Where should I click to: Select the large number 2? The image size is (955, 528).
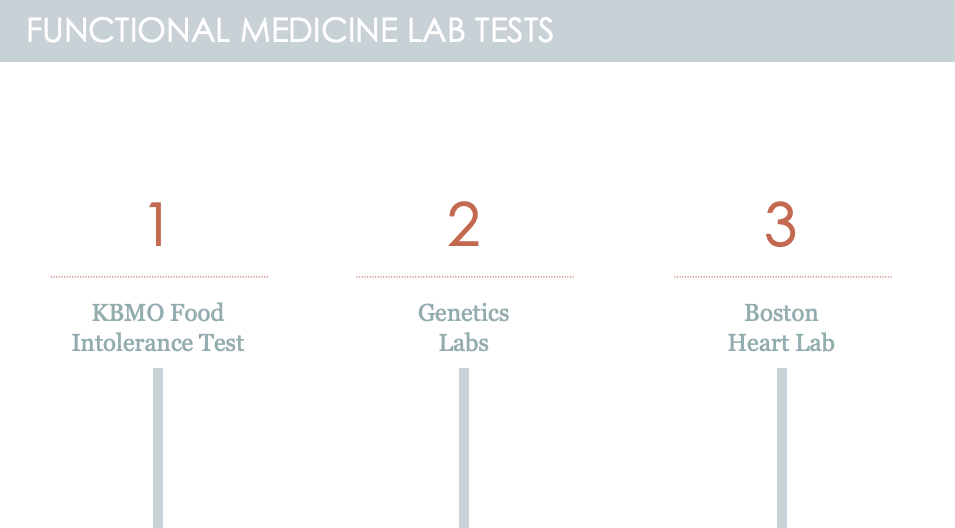click(464, 225)
